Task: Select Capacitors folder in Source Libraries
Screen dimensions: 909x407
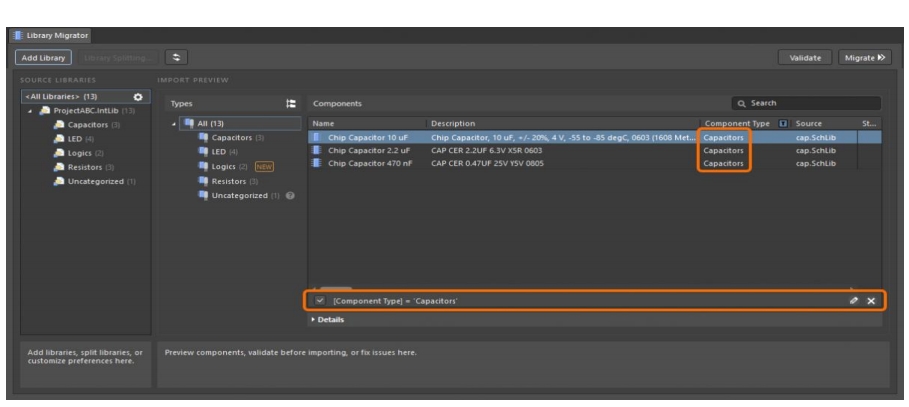Action: [x=88, y=125]
